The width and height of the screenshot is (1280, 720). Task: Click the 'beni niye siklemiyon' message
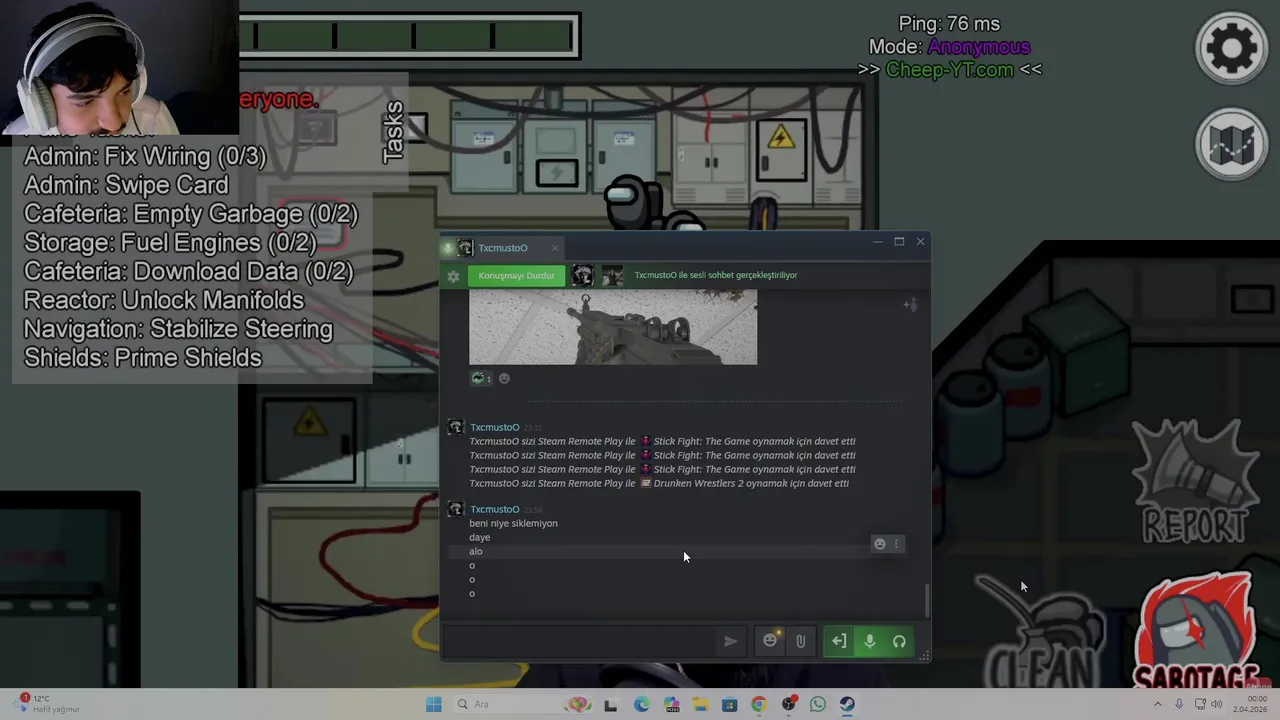pyautogui.click(x=513, y=523)
